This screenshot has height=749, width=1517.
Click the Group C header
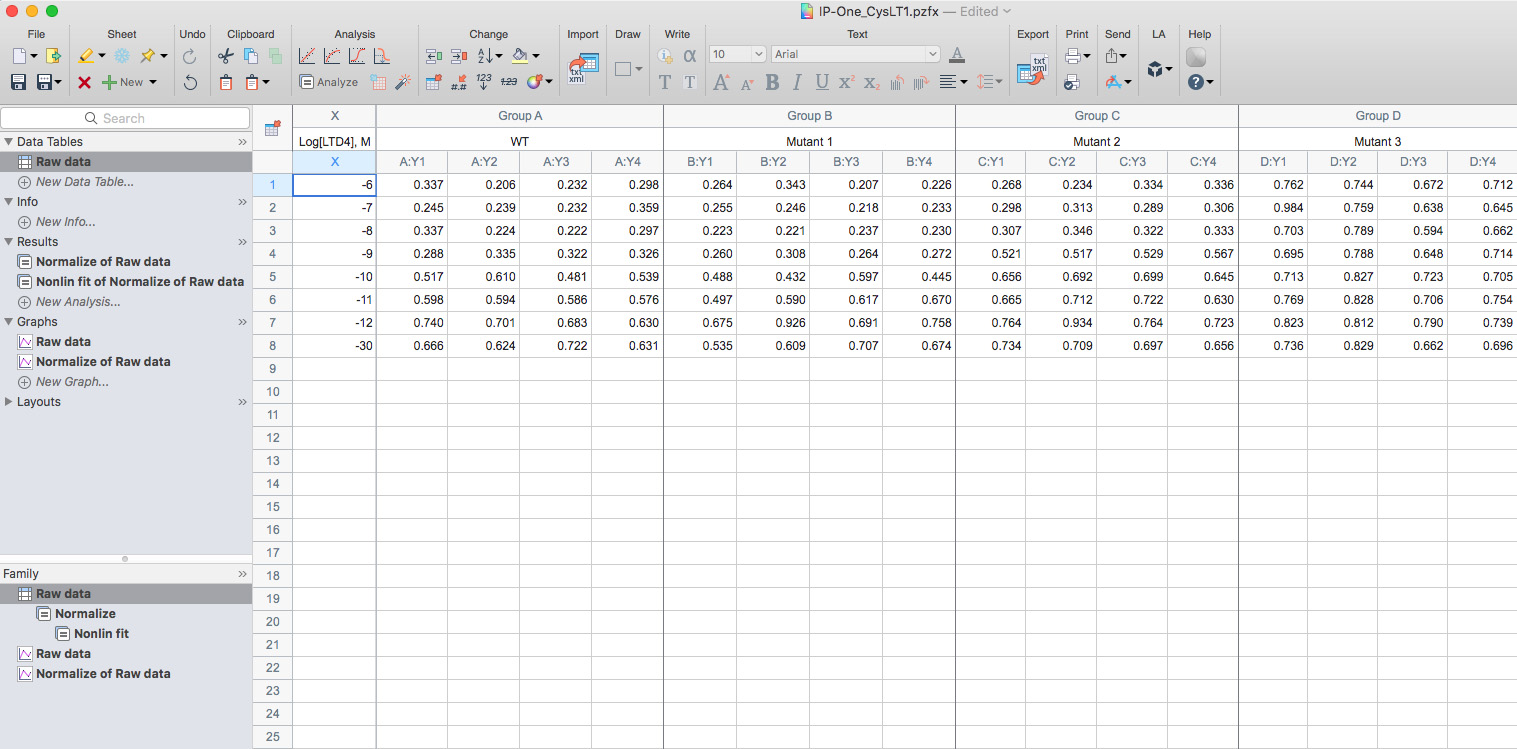(1097, 116)
